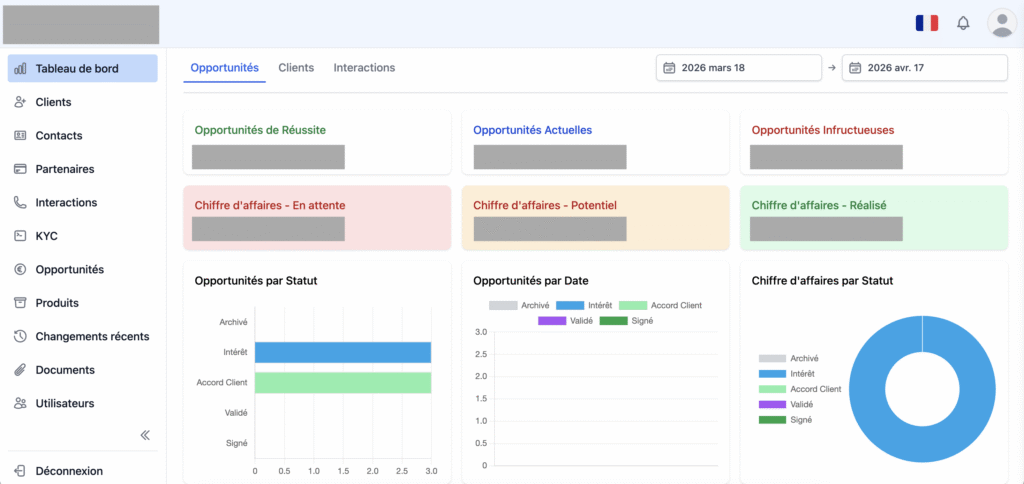This screenshot has height=484, width=1024.
Task: Open Changements récents
Action: pyautogui.click(x=83, y=336)
